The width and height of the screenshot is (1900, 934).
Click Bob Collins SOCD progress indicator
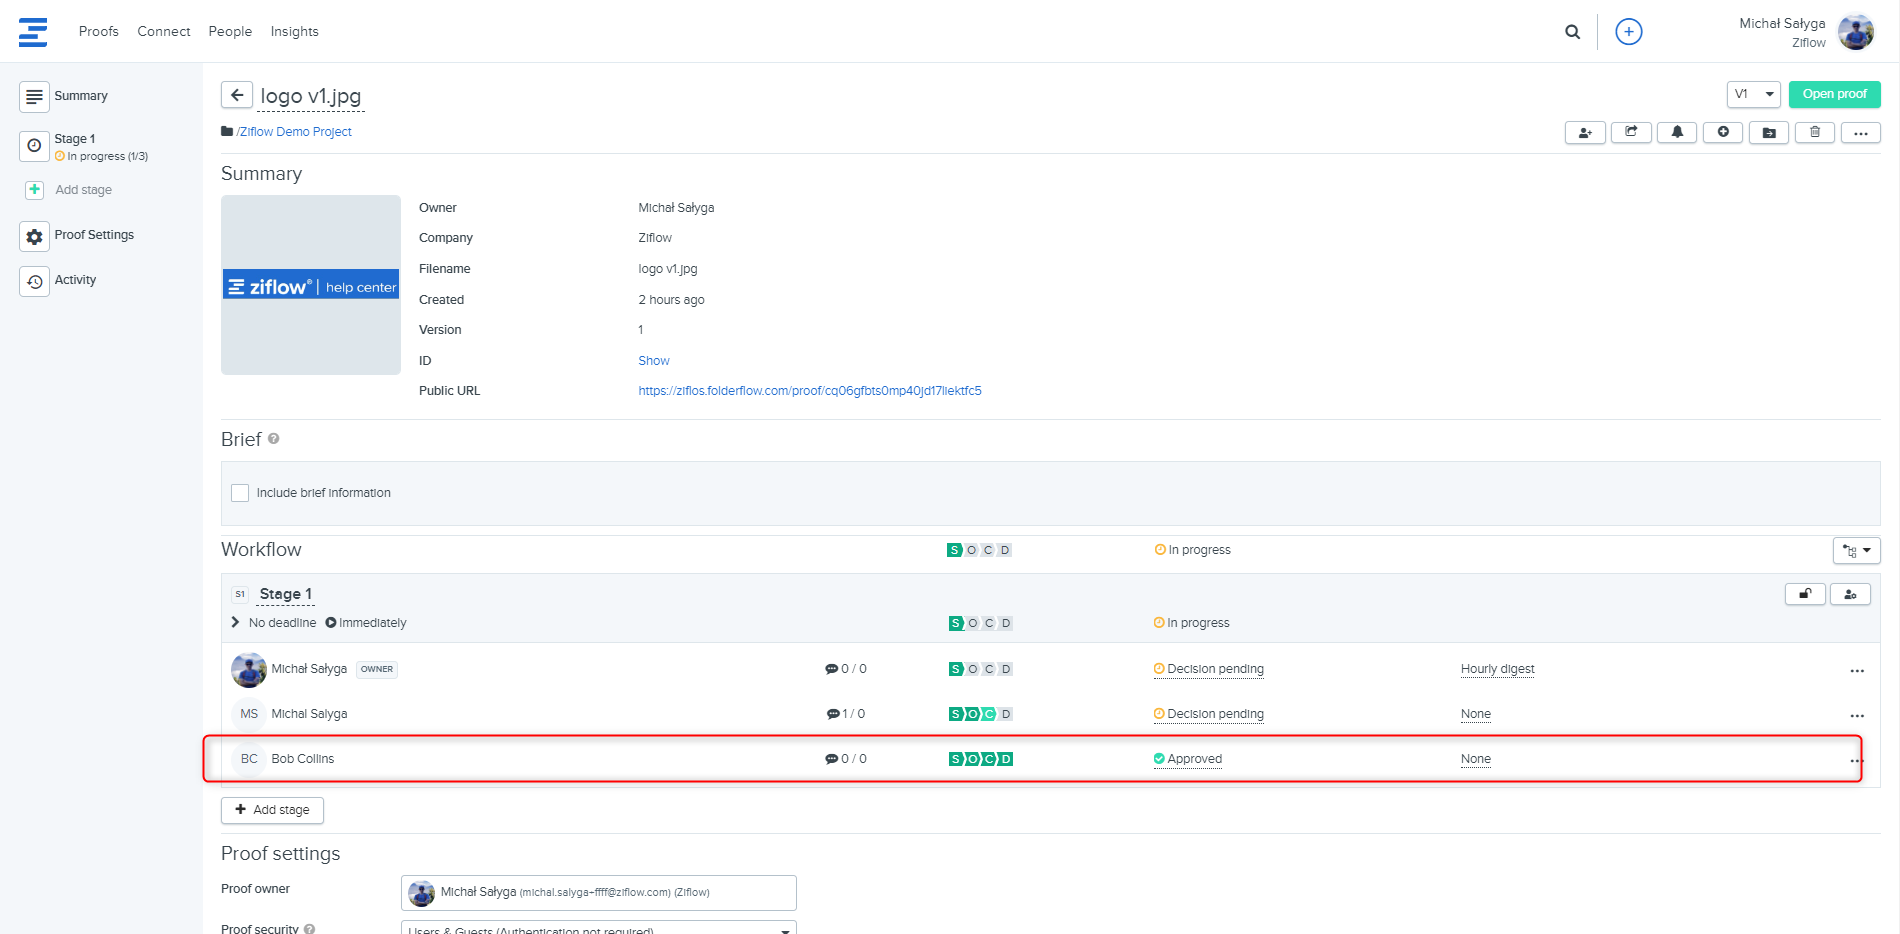coord(981,759)
